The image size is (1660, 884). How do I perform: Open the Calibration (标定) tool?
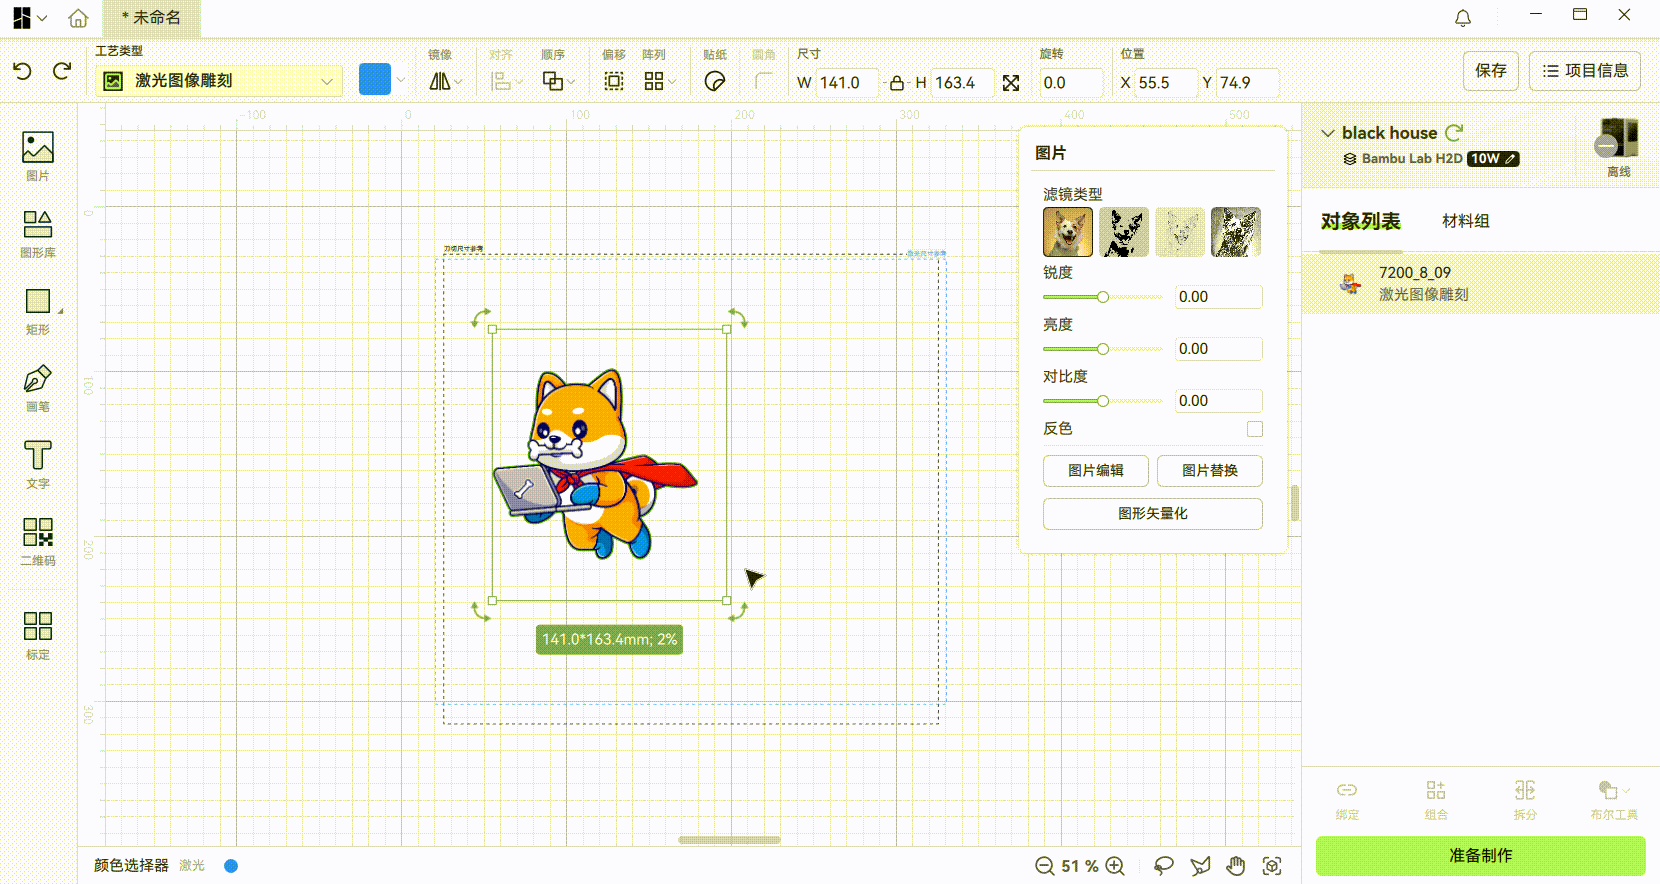tap(38, 636)
